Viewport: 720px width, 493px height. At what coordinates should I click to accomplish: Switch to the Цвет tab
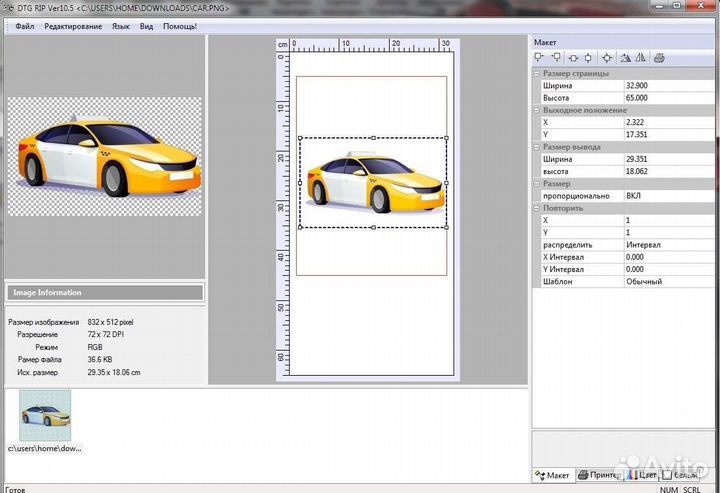pos(643,475)
